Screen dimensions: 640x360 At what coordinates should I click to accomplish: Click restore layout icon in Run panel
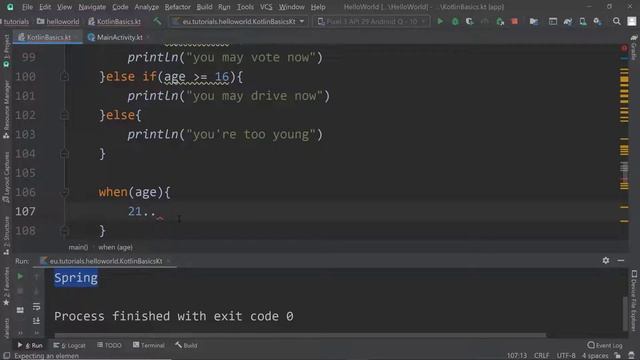(20, 310)
